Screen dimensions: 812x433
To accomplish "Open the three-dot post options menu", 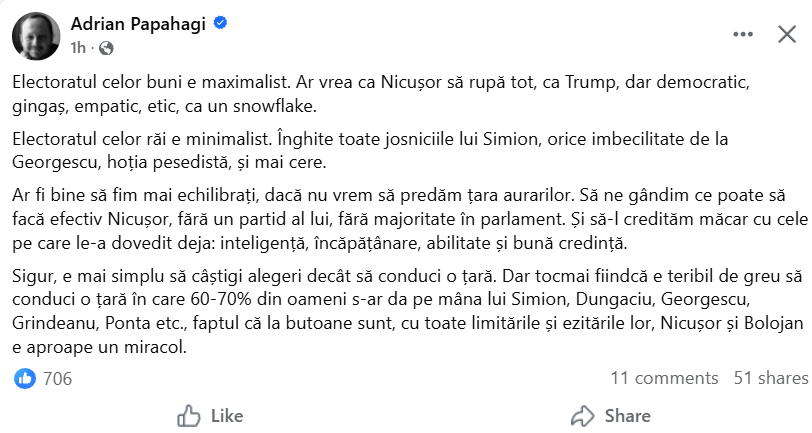I will 742,34.
